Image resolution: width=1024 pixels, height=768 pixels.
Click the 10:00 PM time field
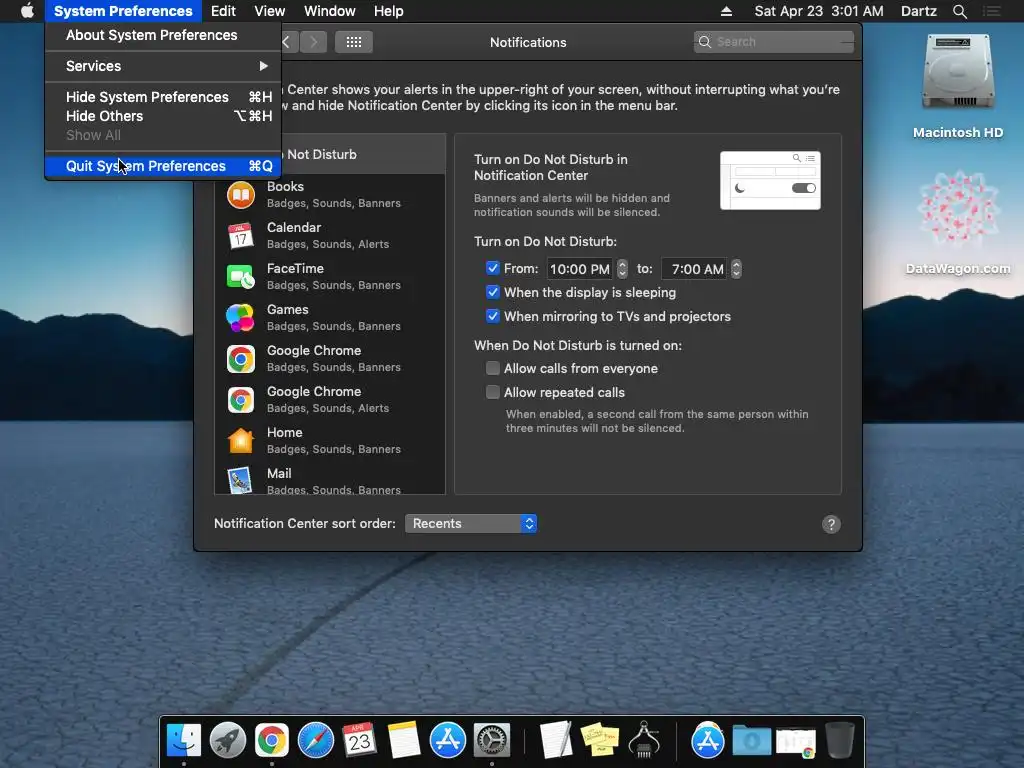pos(579,268)
